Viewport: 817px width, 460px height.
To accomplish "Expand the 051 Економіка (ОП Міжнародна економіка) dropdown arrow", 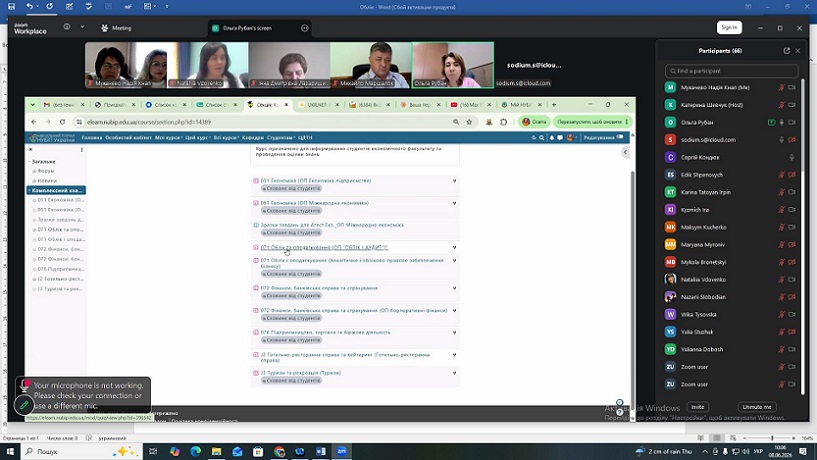I will coord(454,203).
